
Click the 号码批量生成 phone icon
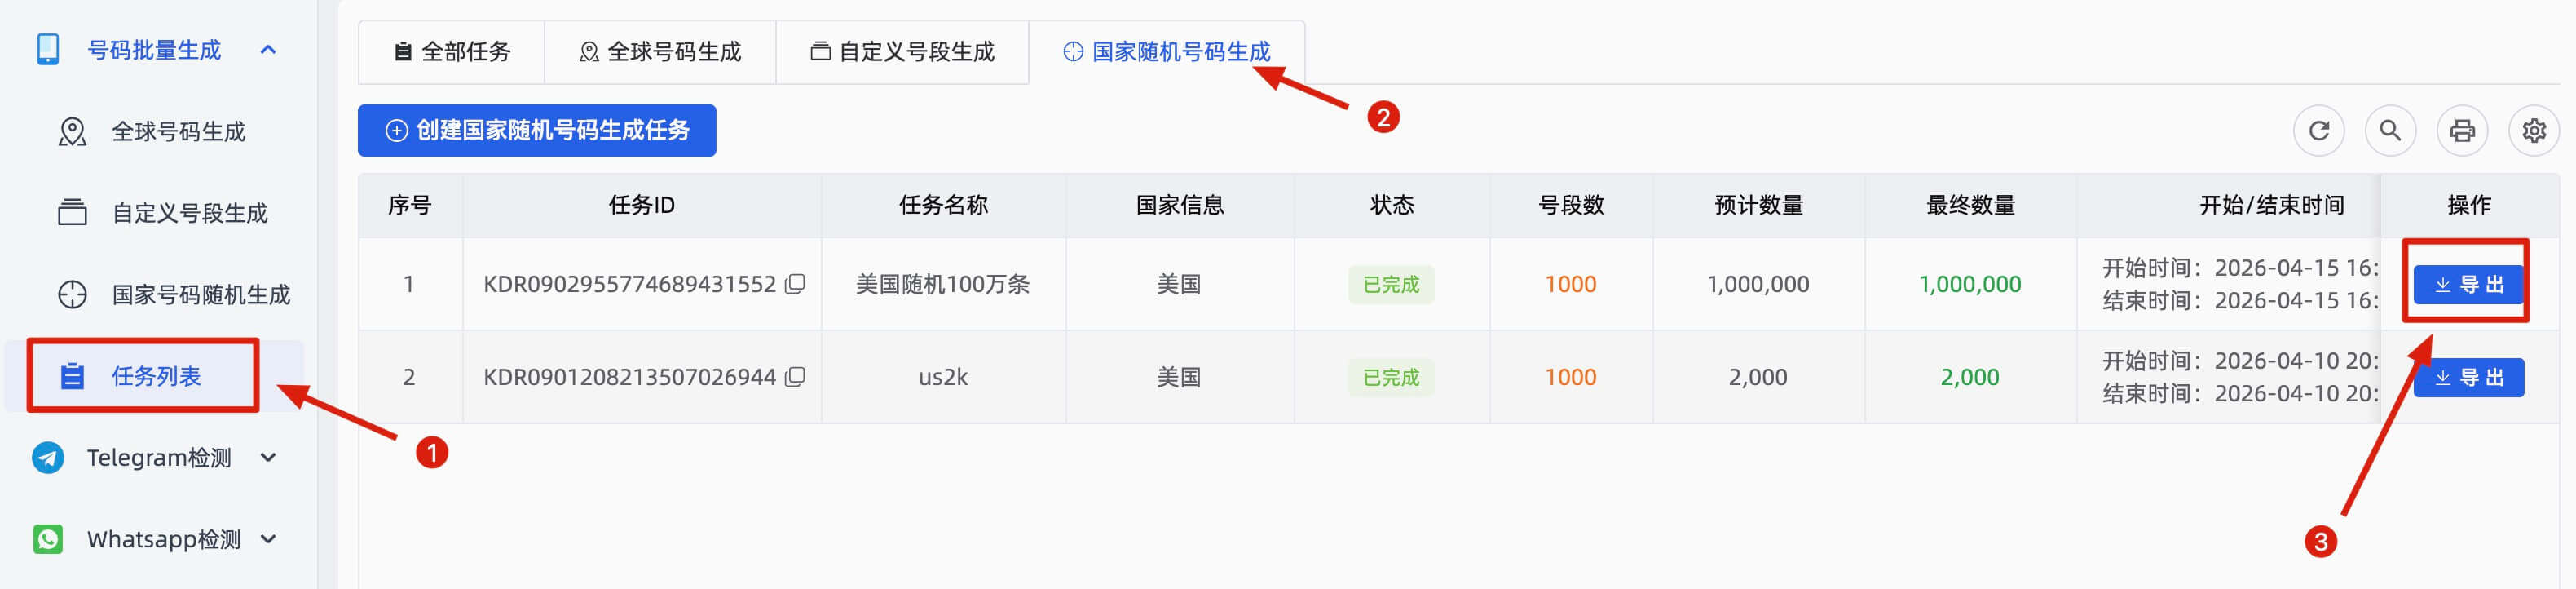click(42, 48)
